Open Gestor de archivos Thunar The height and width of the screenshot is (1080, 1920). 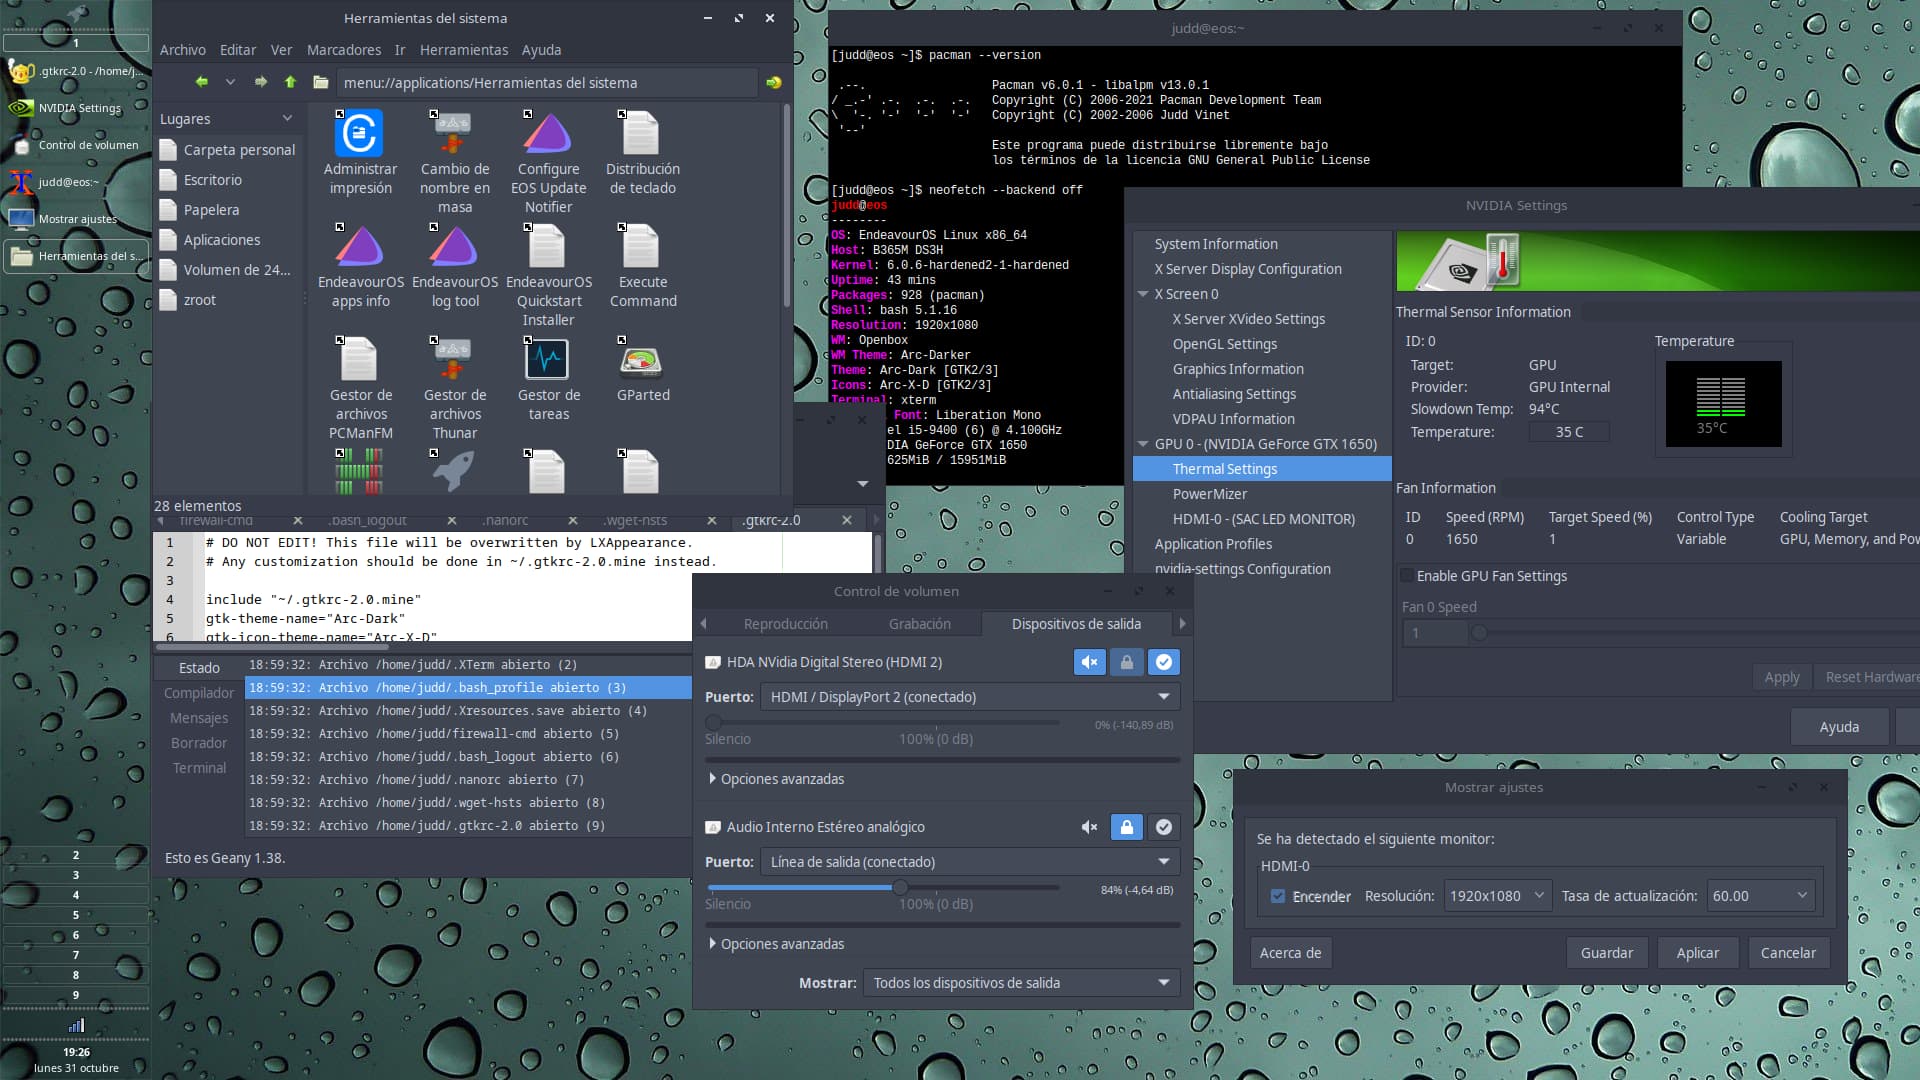[454, 388]
